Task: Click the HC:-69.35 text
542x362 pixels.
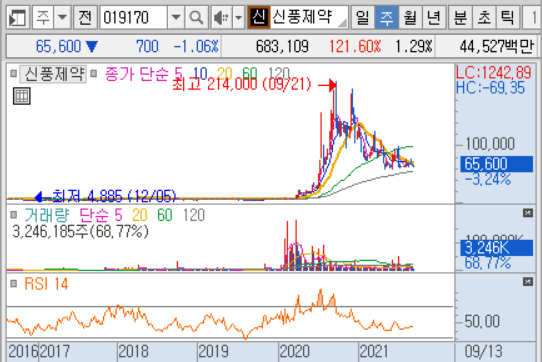Action: click(490, 88)
